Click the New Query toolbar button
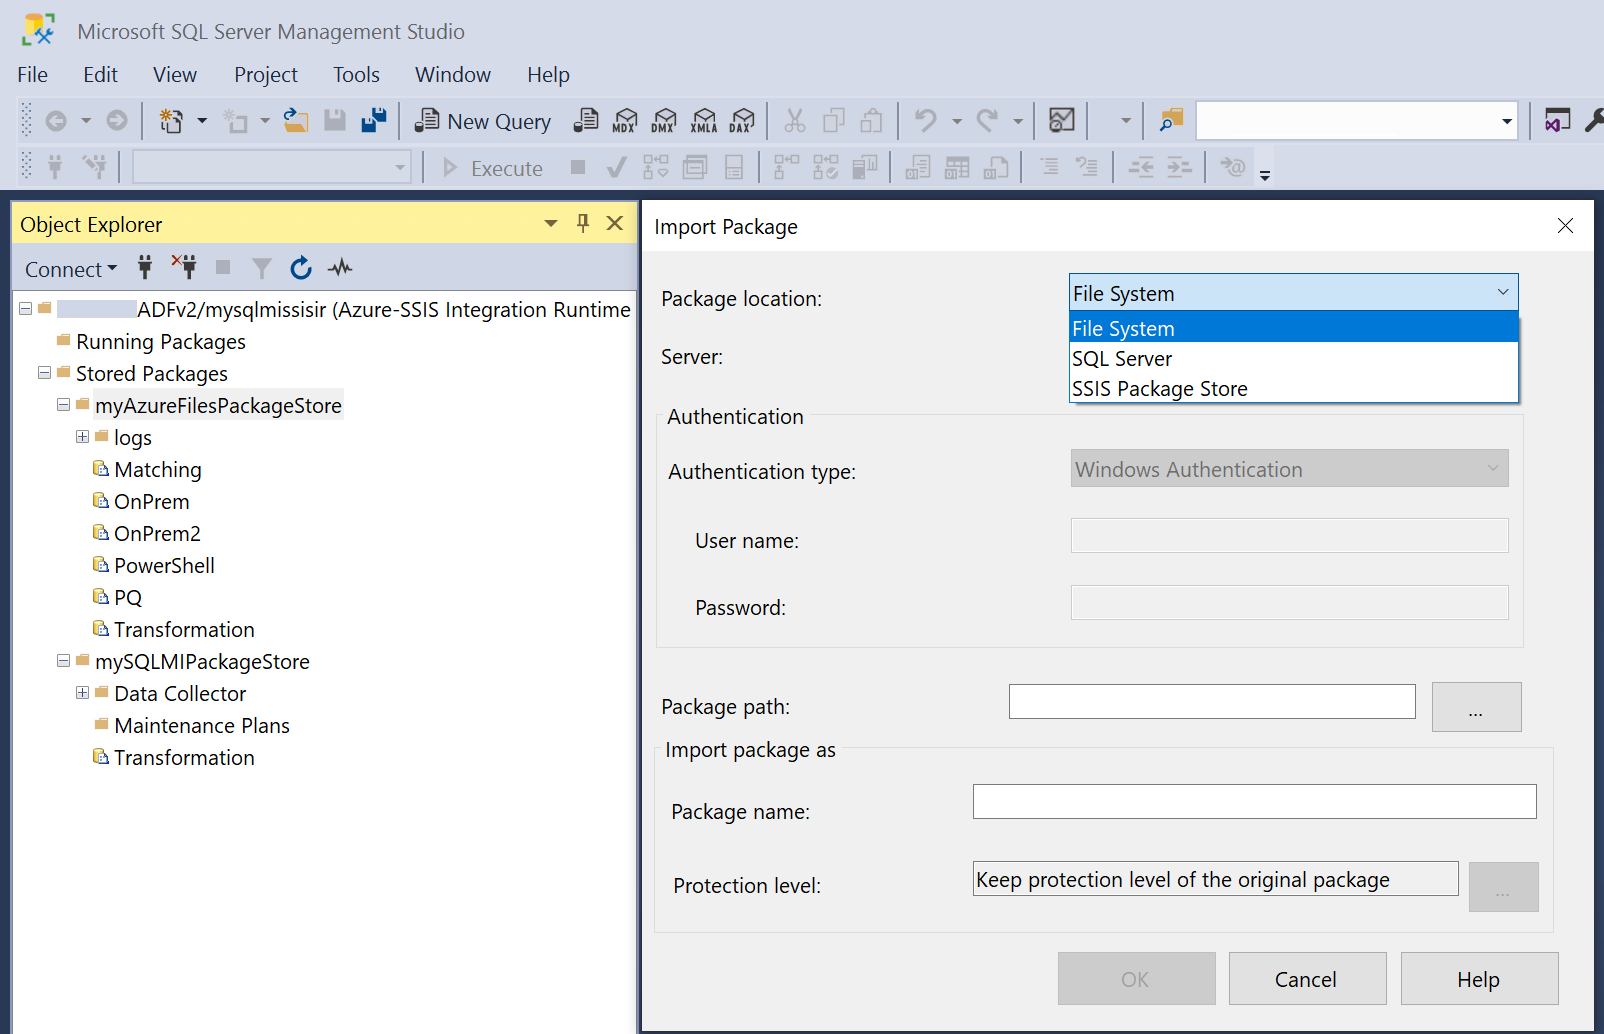This screenshot has height=1034, width=1604. tap(484, 121)
